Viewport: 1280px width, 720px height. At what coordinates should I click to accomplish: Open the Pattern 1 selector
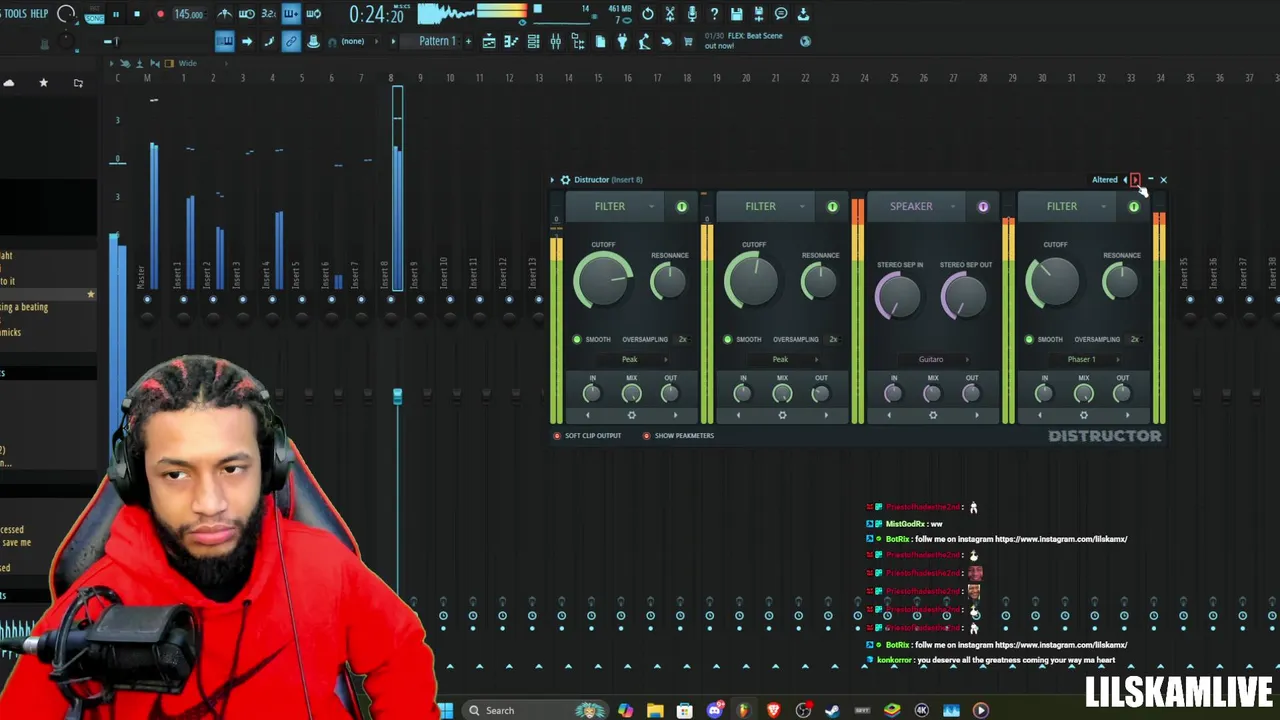(437, 41)
